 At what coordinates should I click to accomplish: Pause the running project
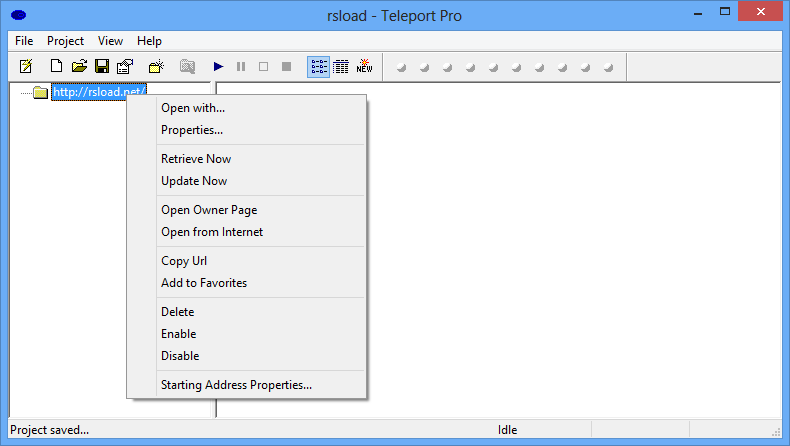coord(241,67)
